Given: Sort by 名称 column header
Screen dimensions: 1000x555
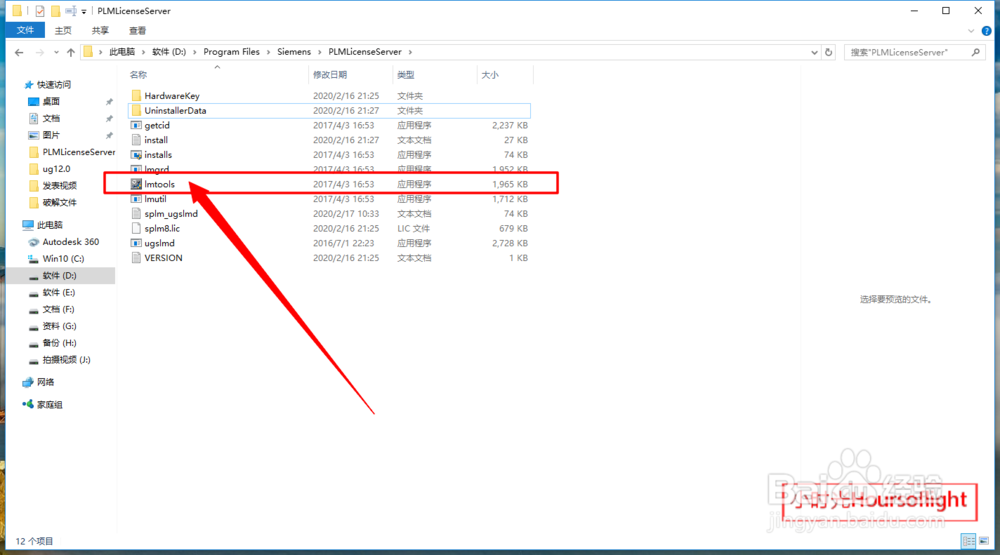Looking at the screenshot, I should coord(138,75).
